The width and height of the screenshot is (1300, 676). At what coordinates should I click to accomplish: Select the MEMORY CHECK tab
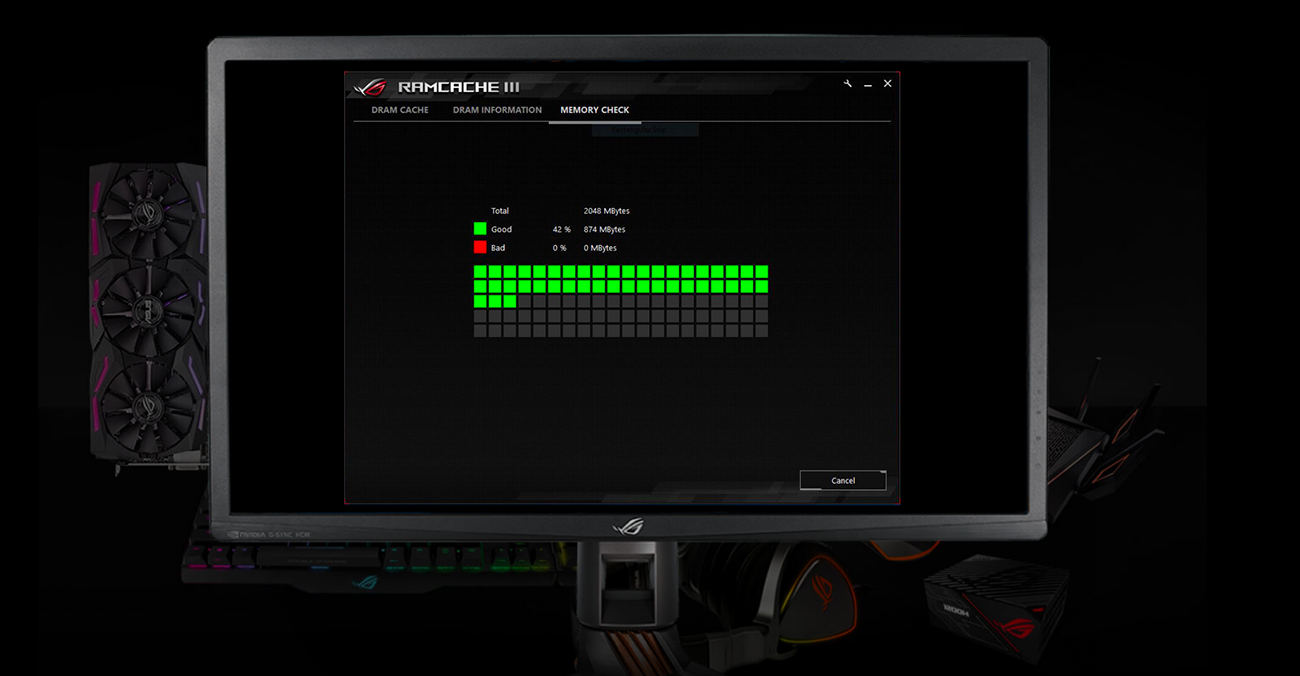(x=595, y=110)
